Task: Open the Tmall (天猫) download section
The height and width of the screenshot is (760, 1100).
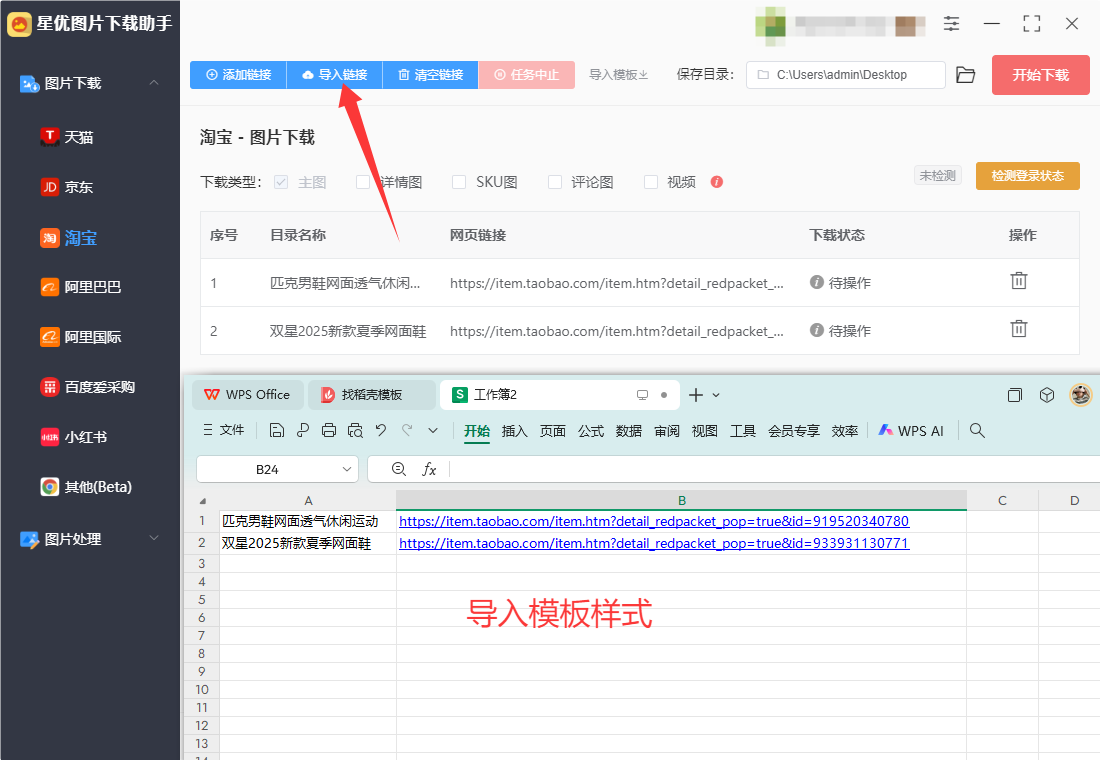Action: (x=67, y=137)
